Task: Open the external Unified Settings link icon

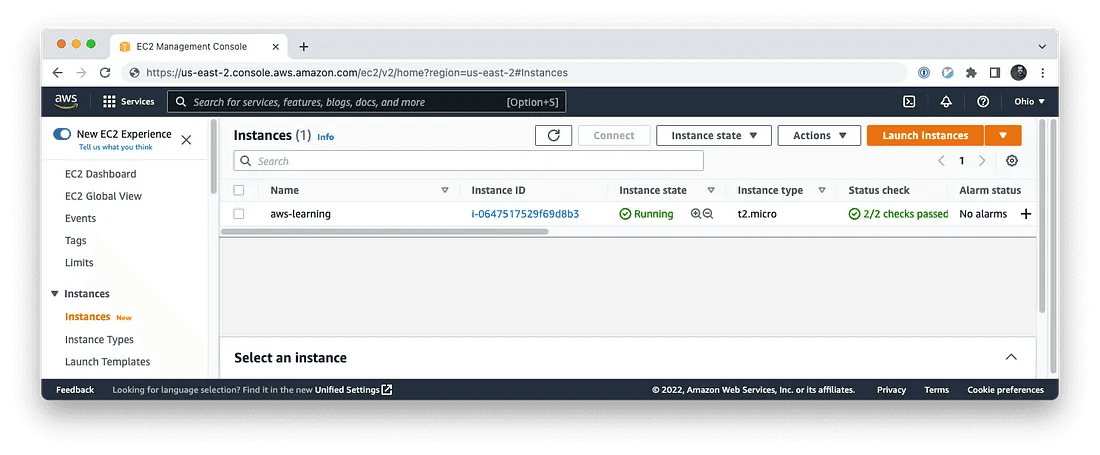Action: 387,390
